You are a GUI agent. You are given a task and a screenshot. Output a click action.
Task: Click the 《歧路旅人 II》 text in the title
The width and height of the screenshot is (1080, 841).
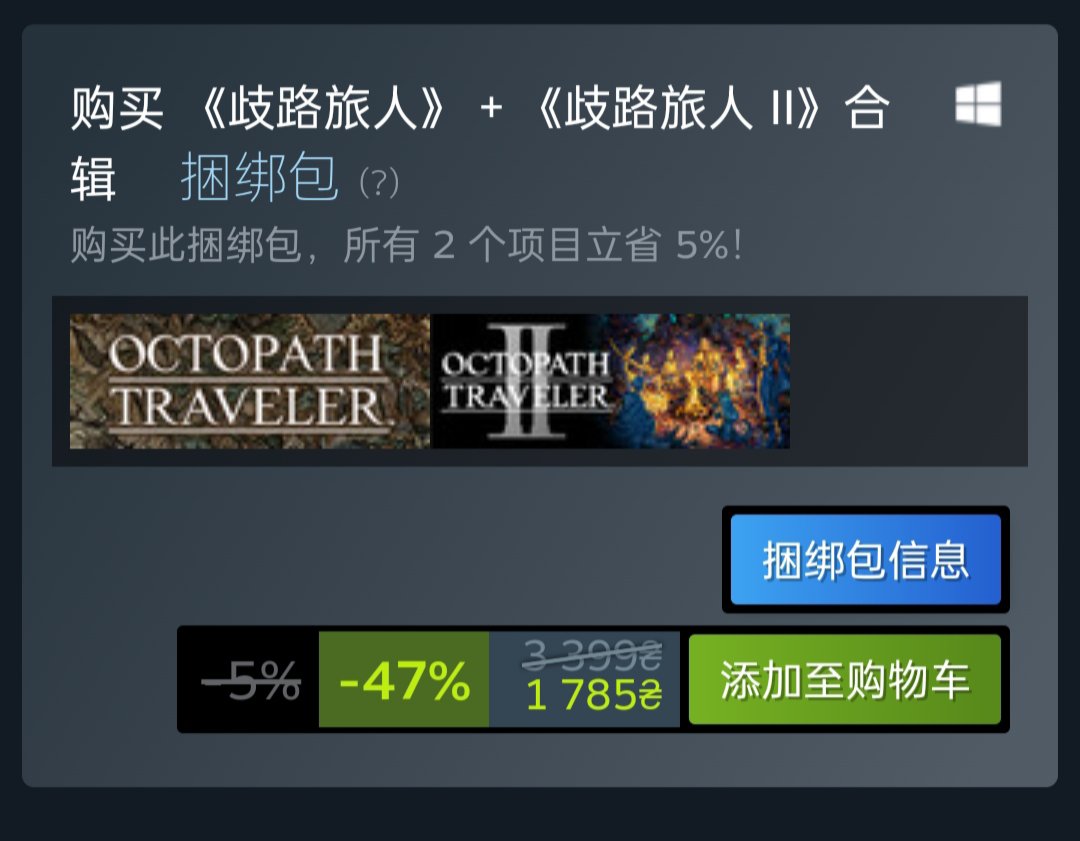click(678, 108)
